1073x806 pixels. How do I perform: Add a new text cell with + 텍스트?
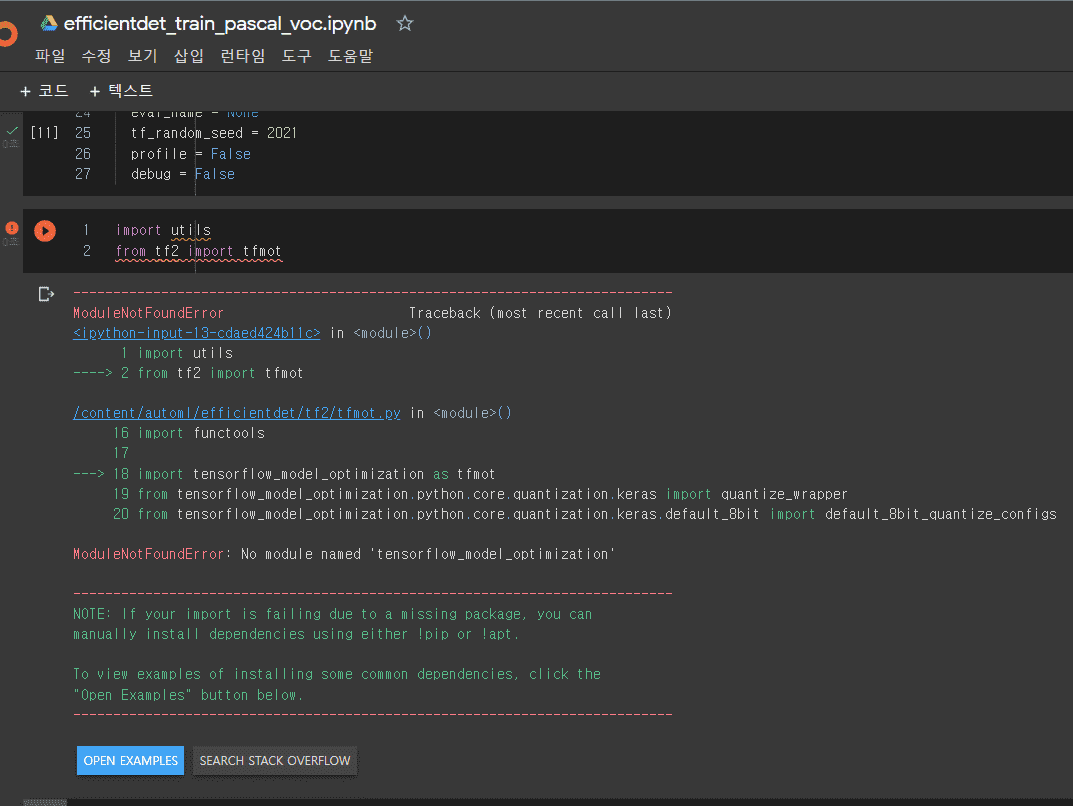pyautogui.click(x=121, y=91)
